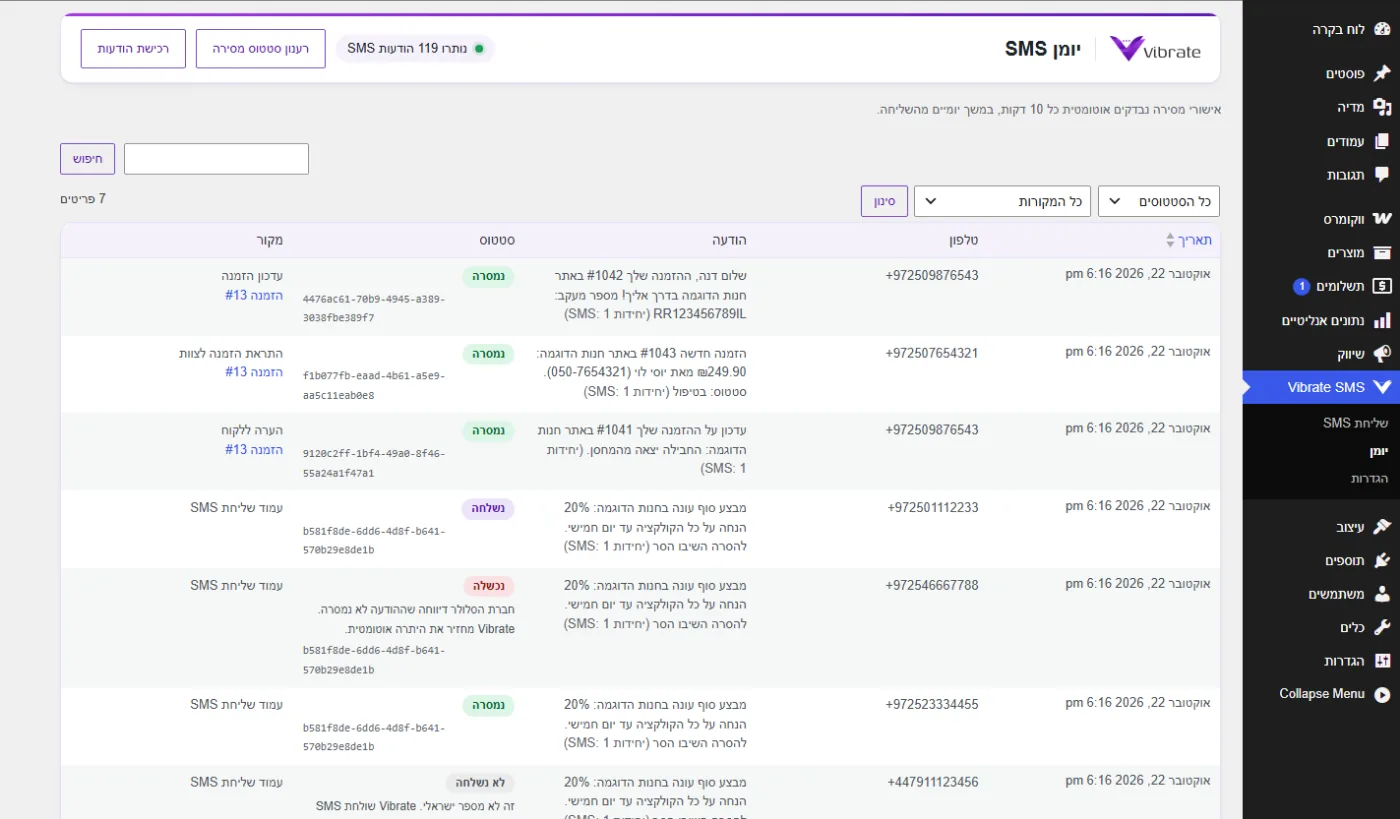Open the תוספים plugins icon
The width and height of the screenshot is (1400, 819).
(1382, 560)
